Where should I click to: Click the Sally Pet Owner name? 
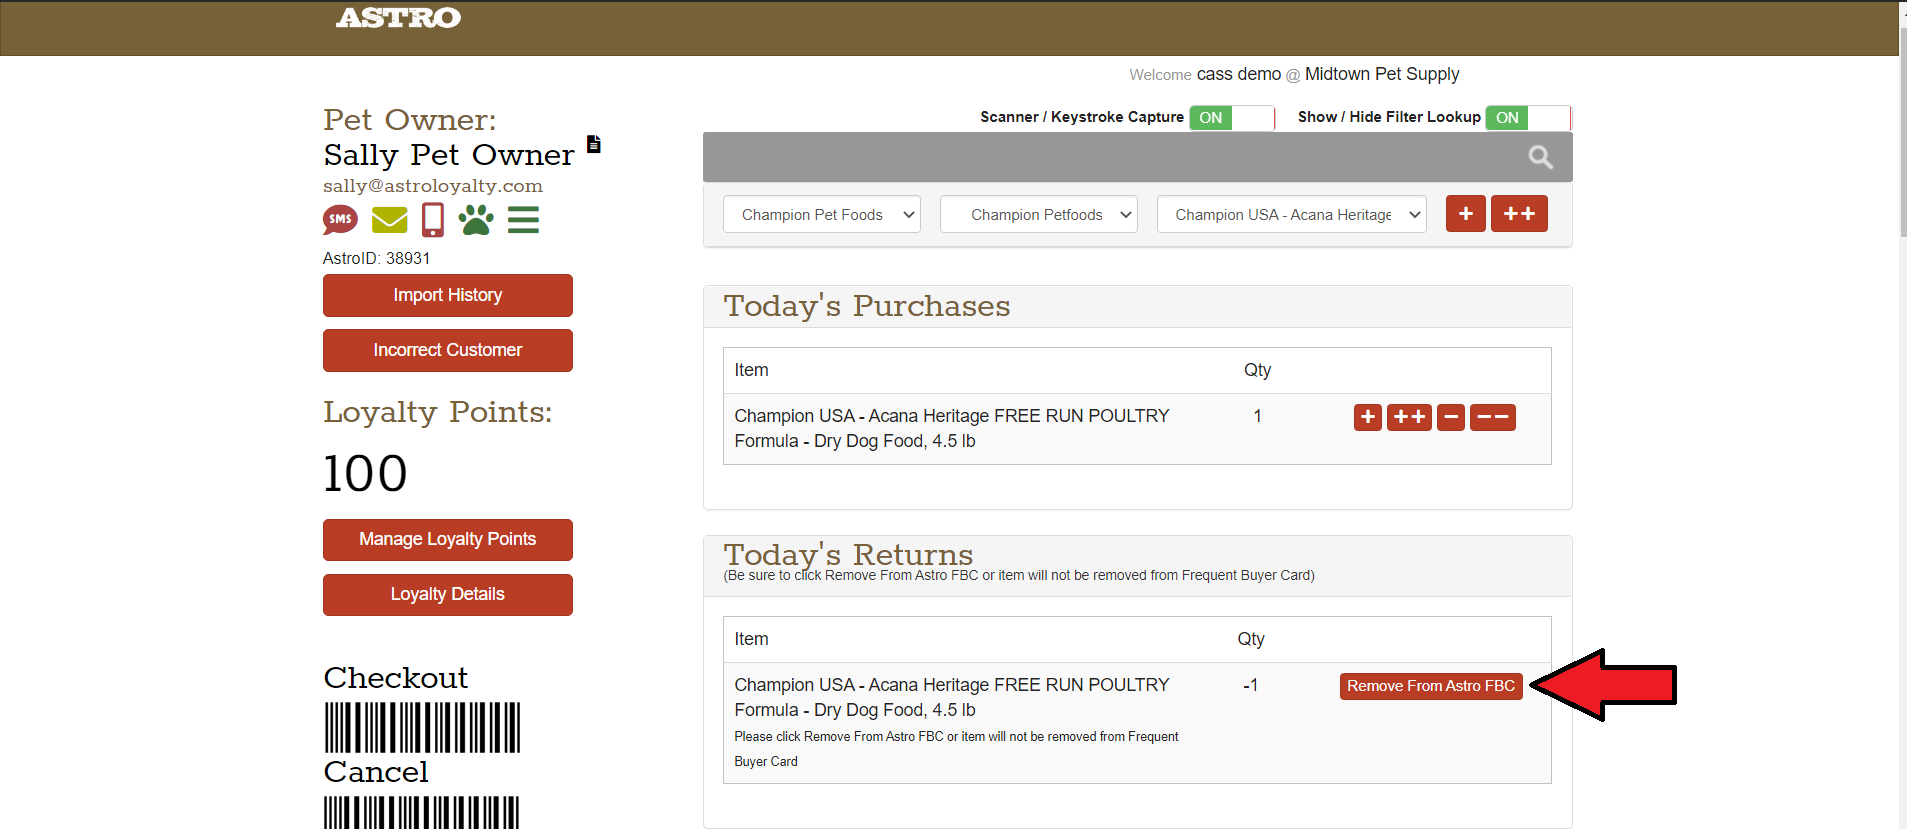(449, 155)
